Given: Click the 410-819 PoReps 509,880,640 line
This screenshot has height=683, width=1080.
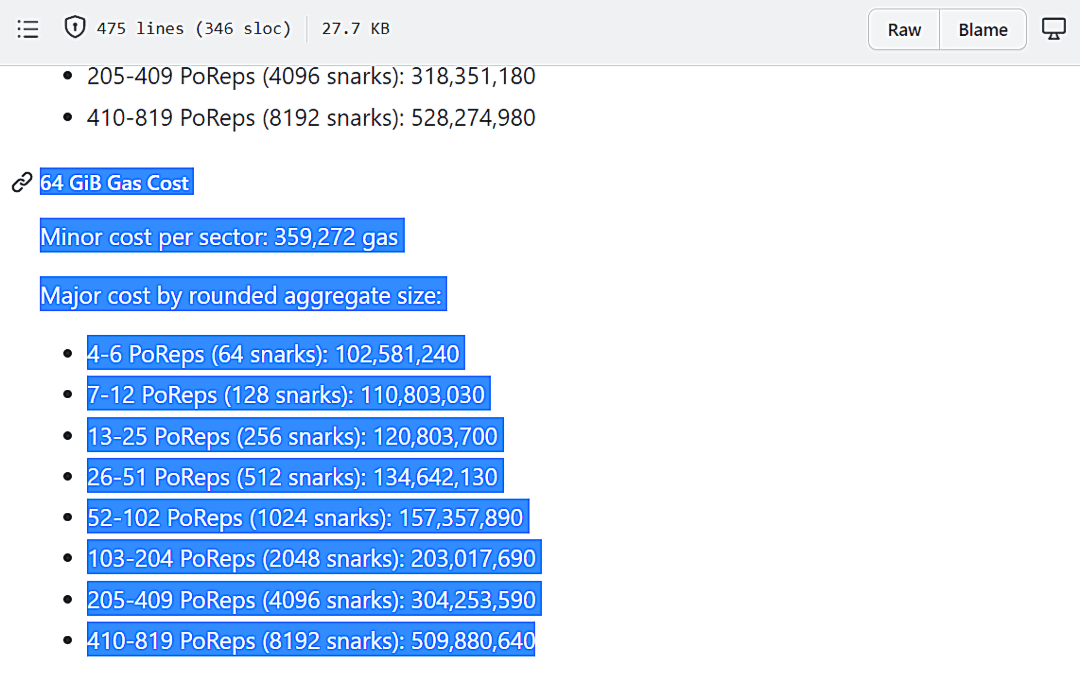Looking at the screenshot, I should (311, 640).
